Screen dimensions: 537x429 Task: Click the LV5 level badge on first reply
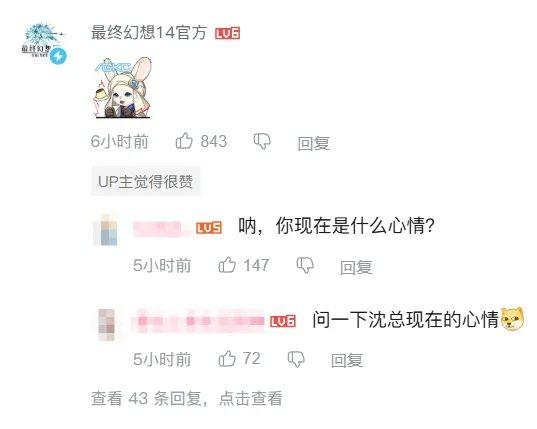coord(209,228)
